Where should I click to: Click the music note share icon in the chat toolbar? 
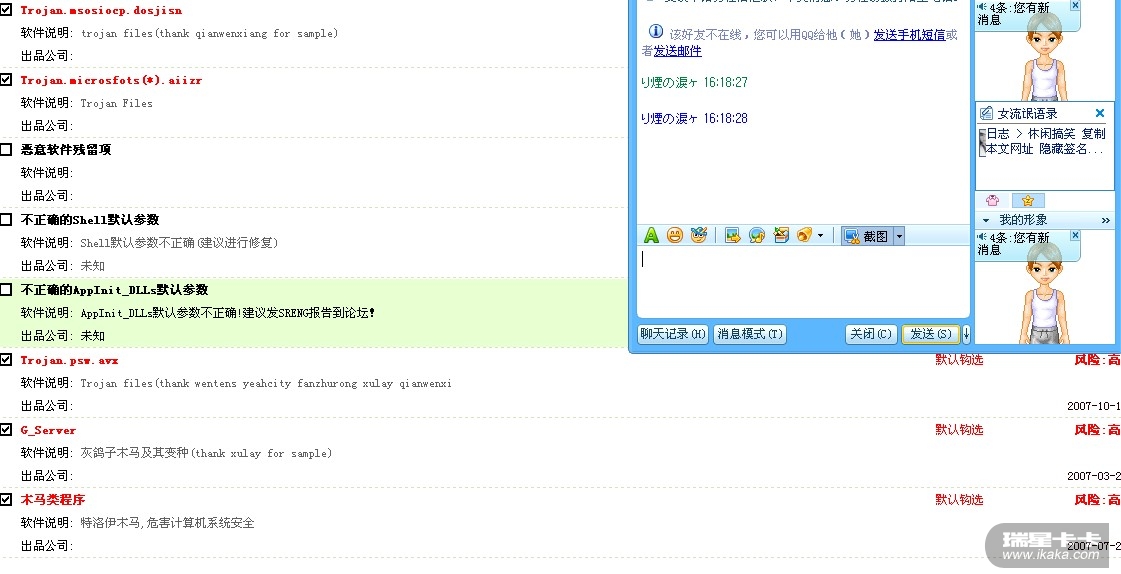(x=756, y=235)
